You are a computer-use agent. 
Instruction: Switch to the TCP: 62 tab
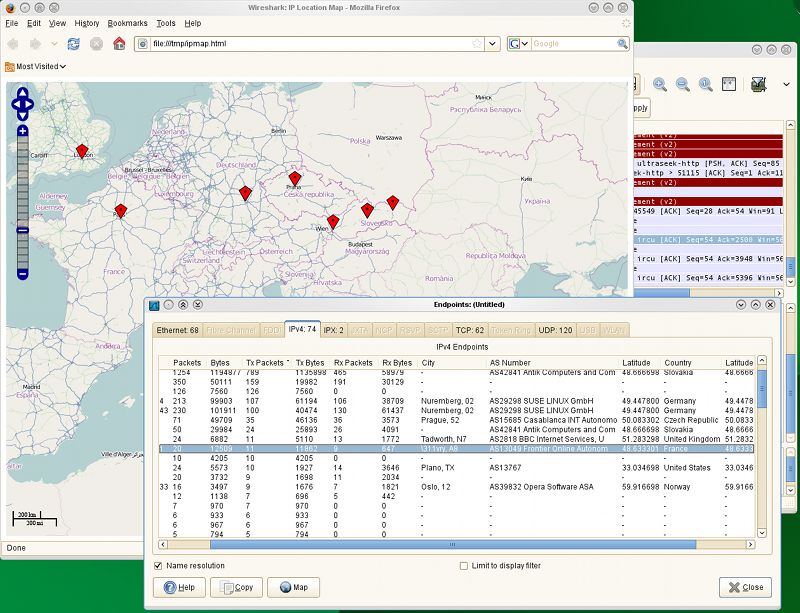[469, 331]
